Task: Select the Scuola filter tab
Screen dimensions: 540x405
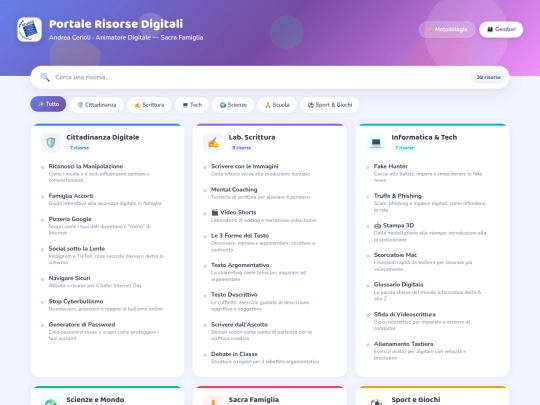Action: click(x=277, y=105)
